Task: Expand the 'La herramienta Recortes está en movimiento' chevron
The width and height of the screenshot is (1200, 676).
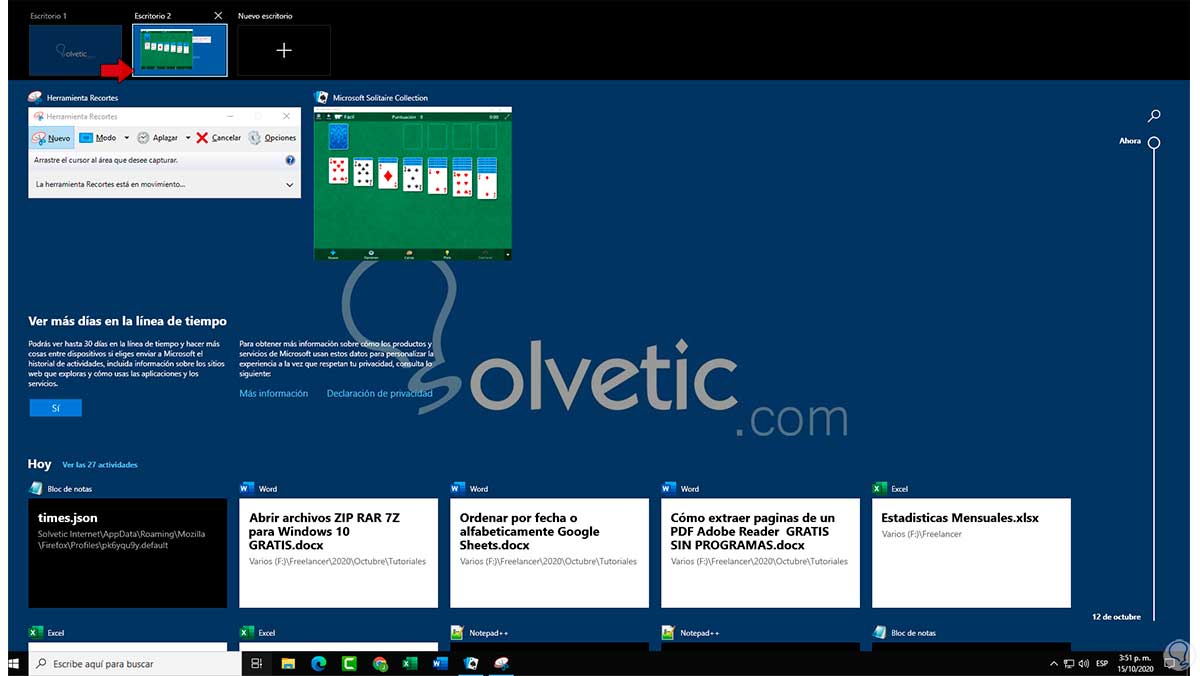Action: [x=290, y=184]
